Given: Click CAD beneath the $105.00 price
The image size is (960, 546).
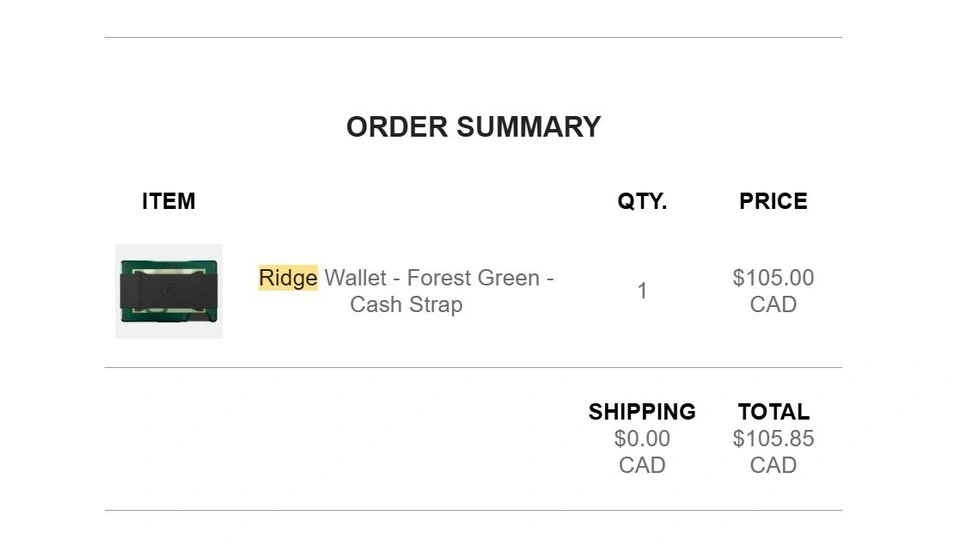Looking at the screenshot, I should click(x=773, y=305).
